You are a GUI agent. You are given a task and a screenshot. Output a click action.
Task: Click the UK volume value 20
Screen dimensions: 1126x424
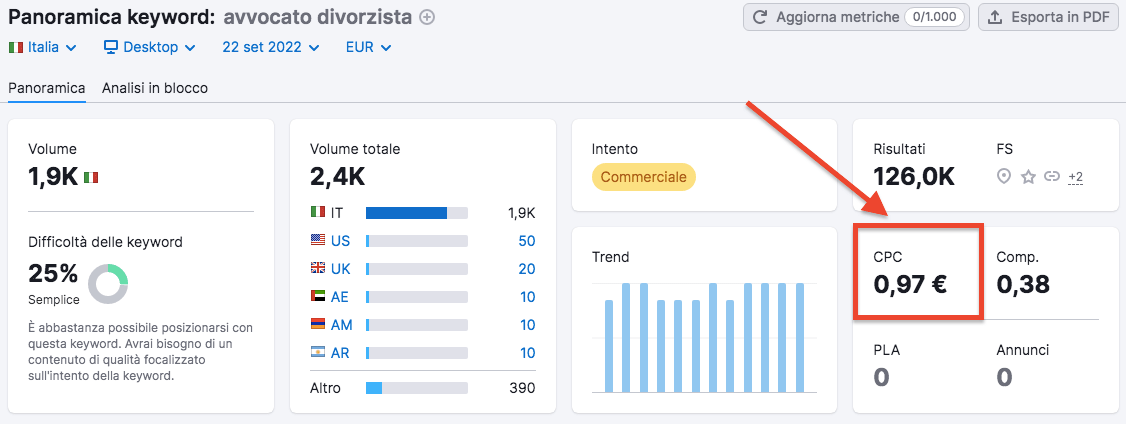(526, 269)
